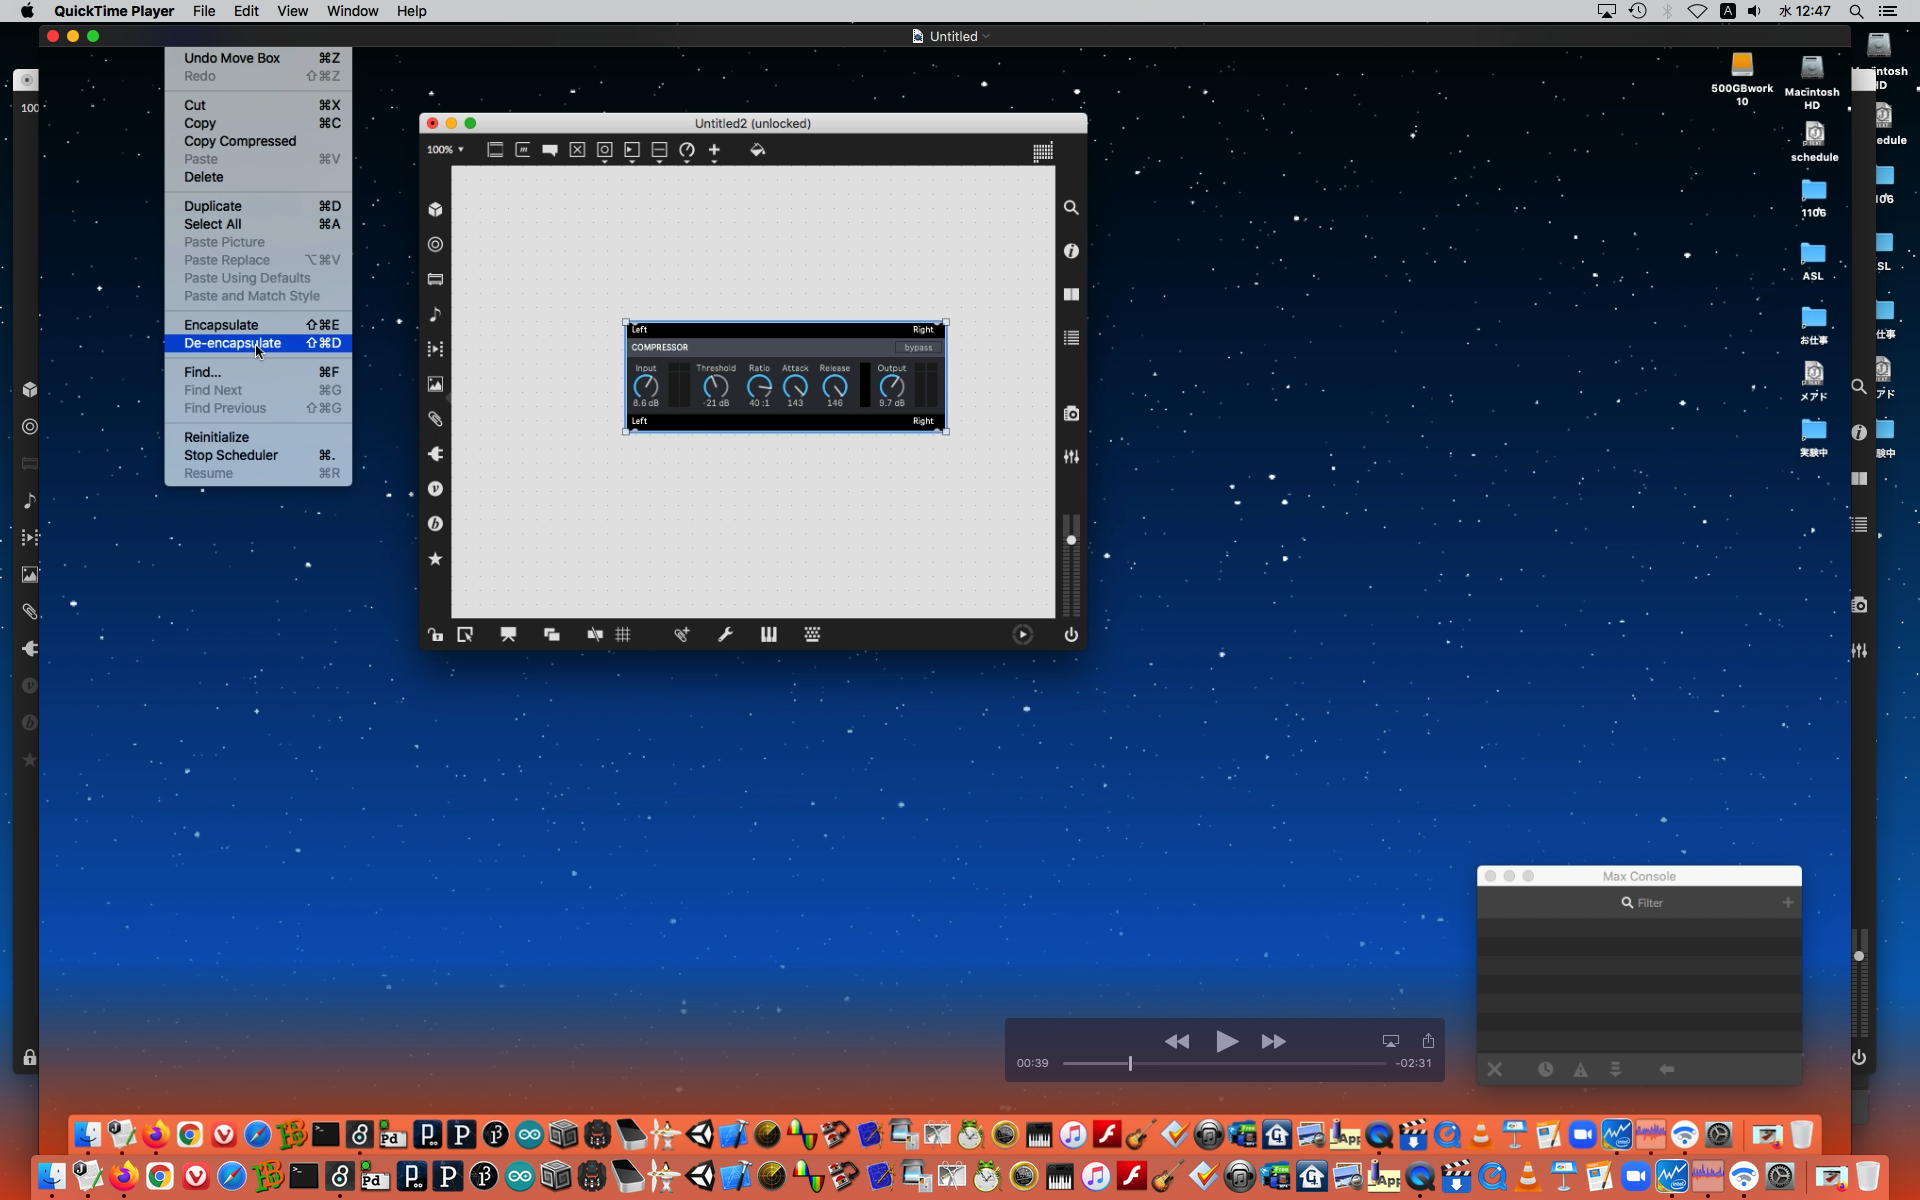
Task: Toggle the grid display in bottom toolbar
Action: pos(623,635)
